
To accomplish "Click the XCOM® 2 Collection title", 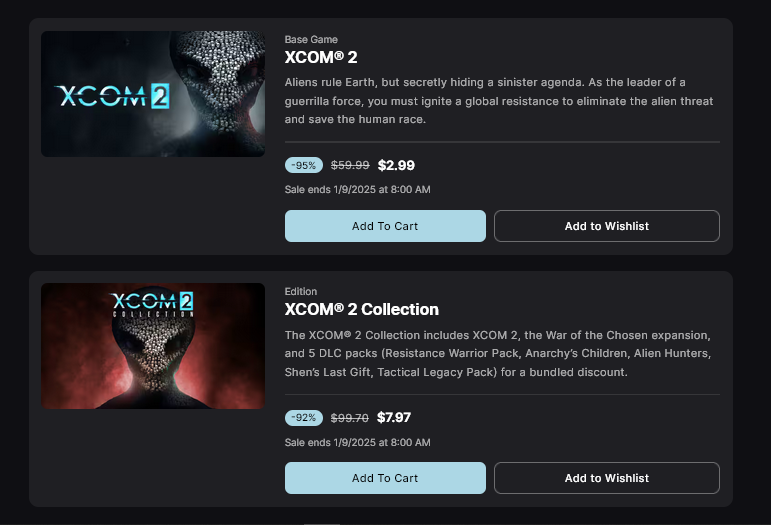I will pos(361,309).
